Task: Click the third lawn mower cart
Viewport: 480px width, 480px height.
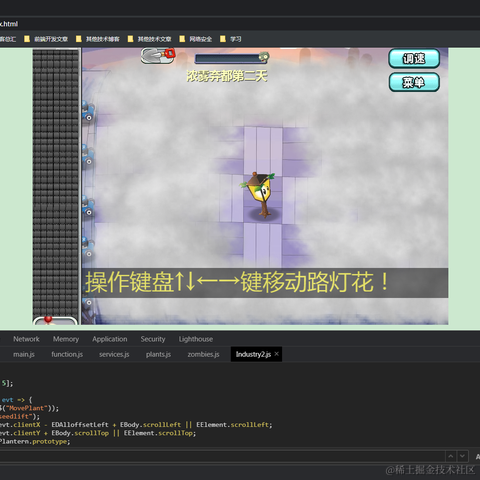Action: (x=88, y=206)
